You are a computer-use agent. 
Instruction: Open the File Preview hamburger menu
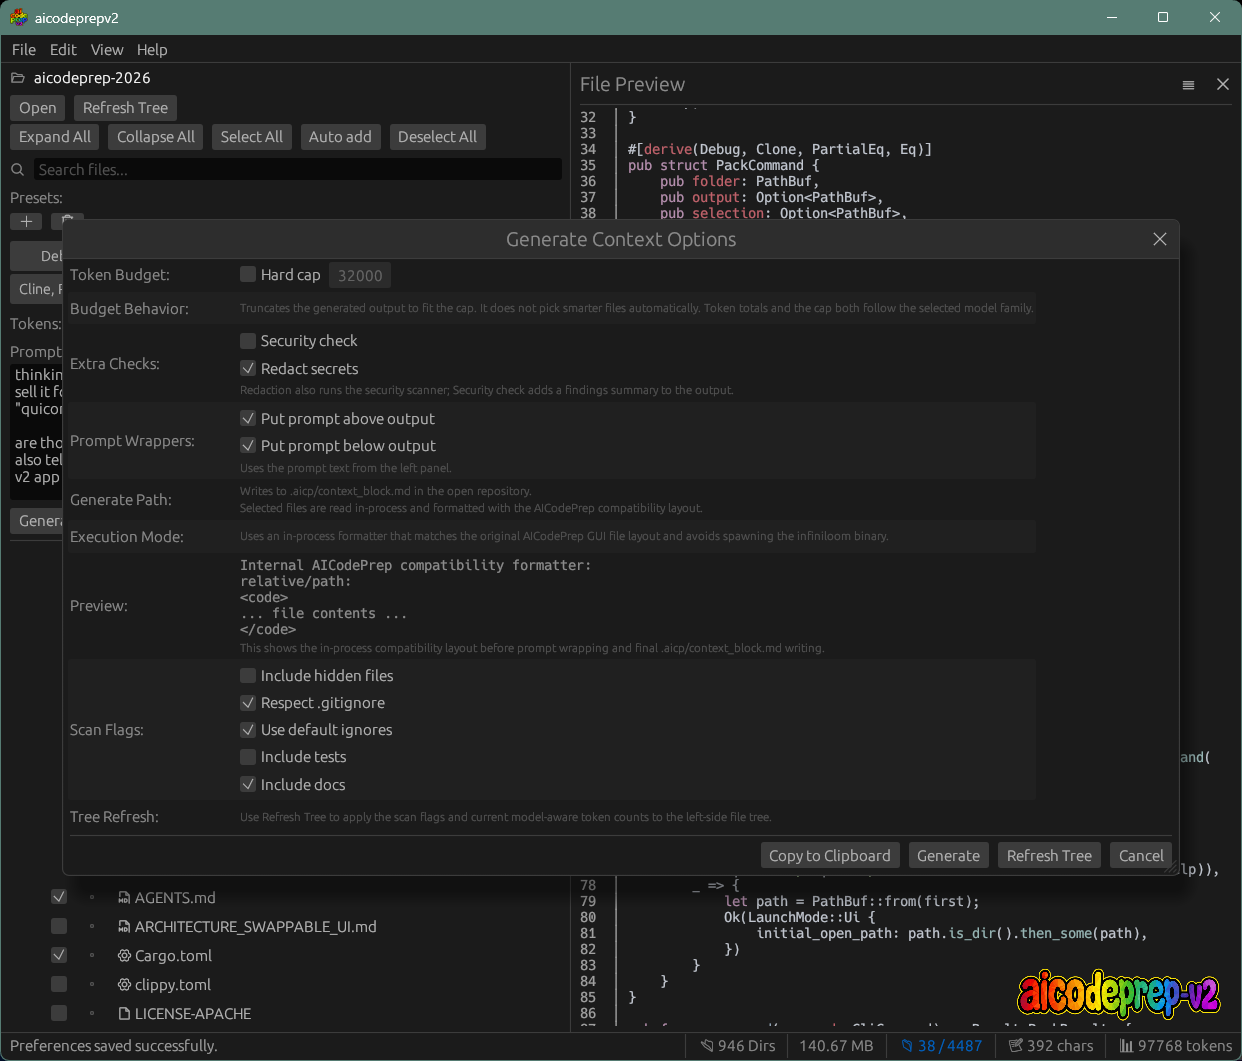(1188, 85)
